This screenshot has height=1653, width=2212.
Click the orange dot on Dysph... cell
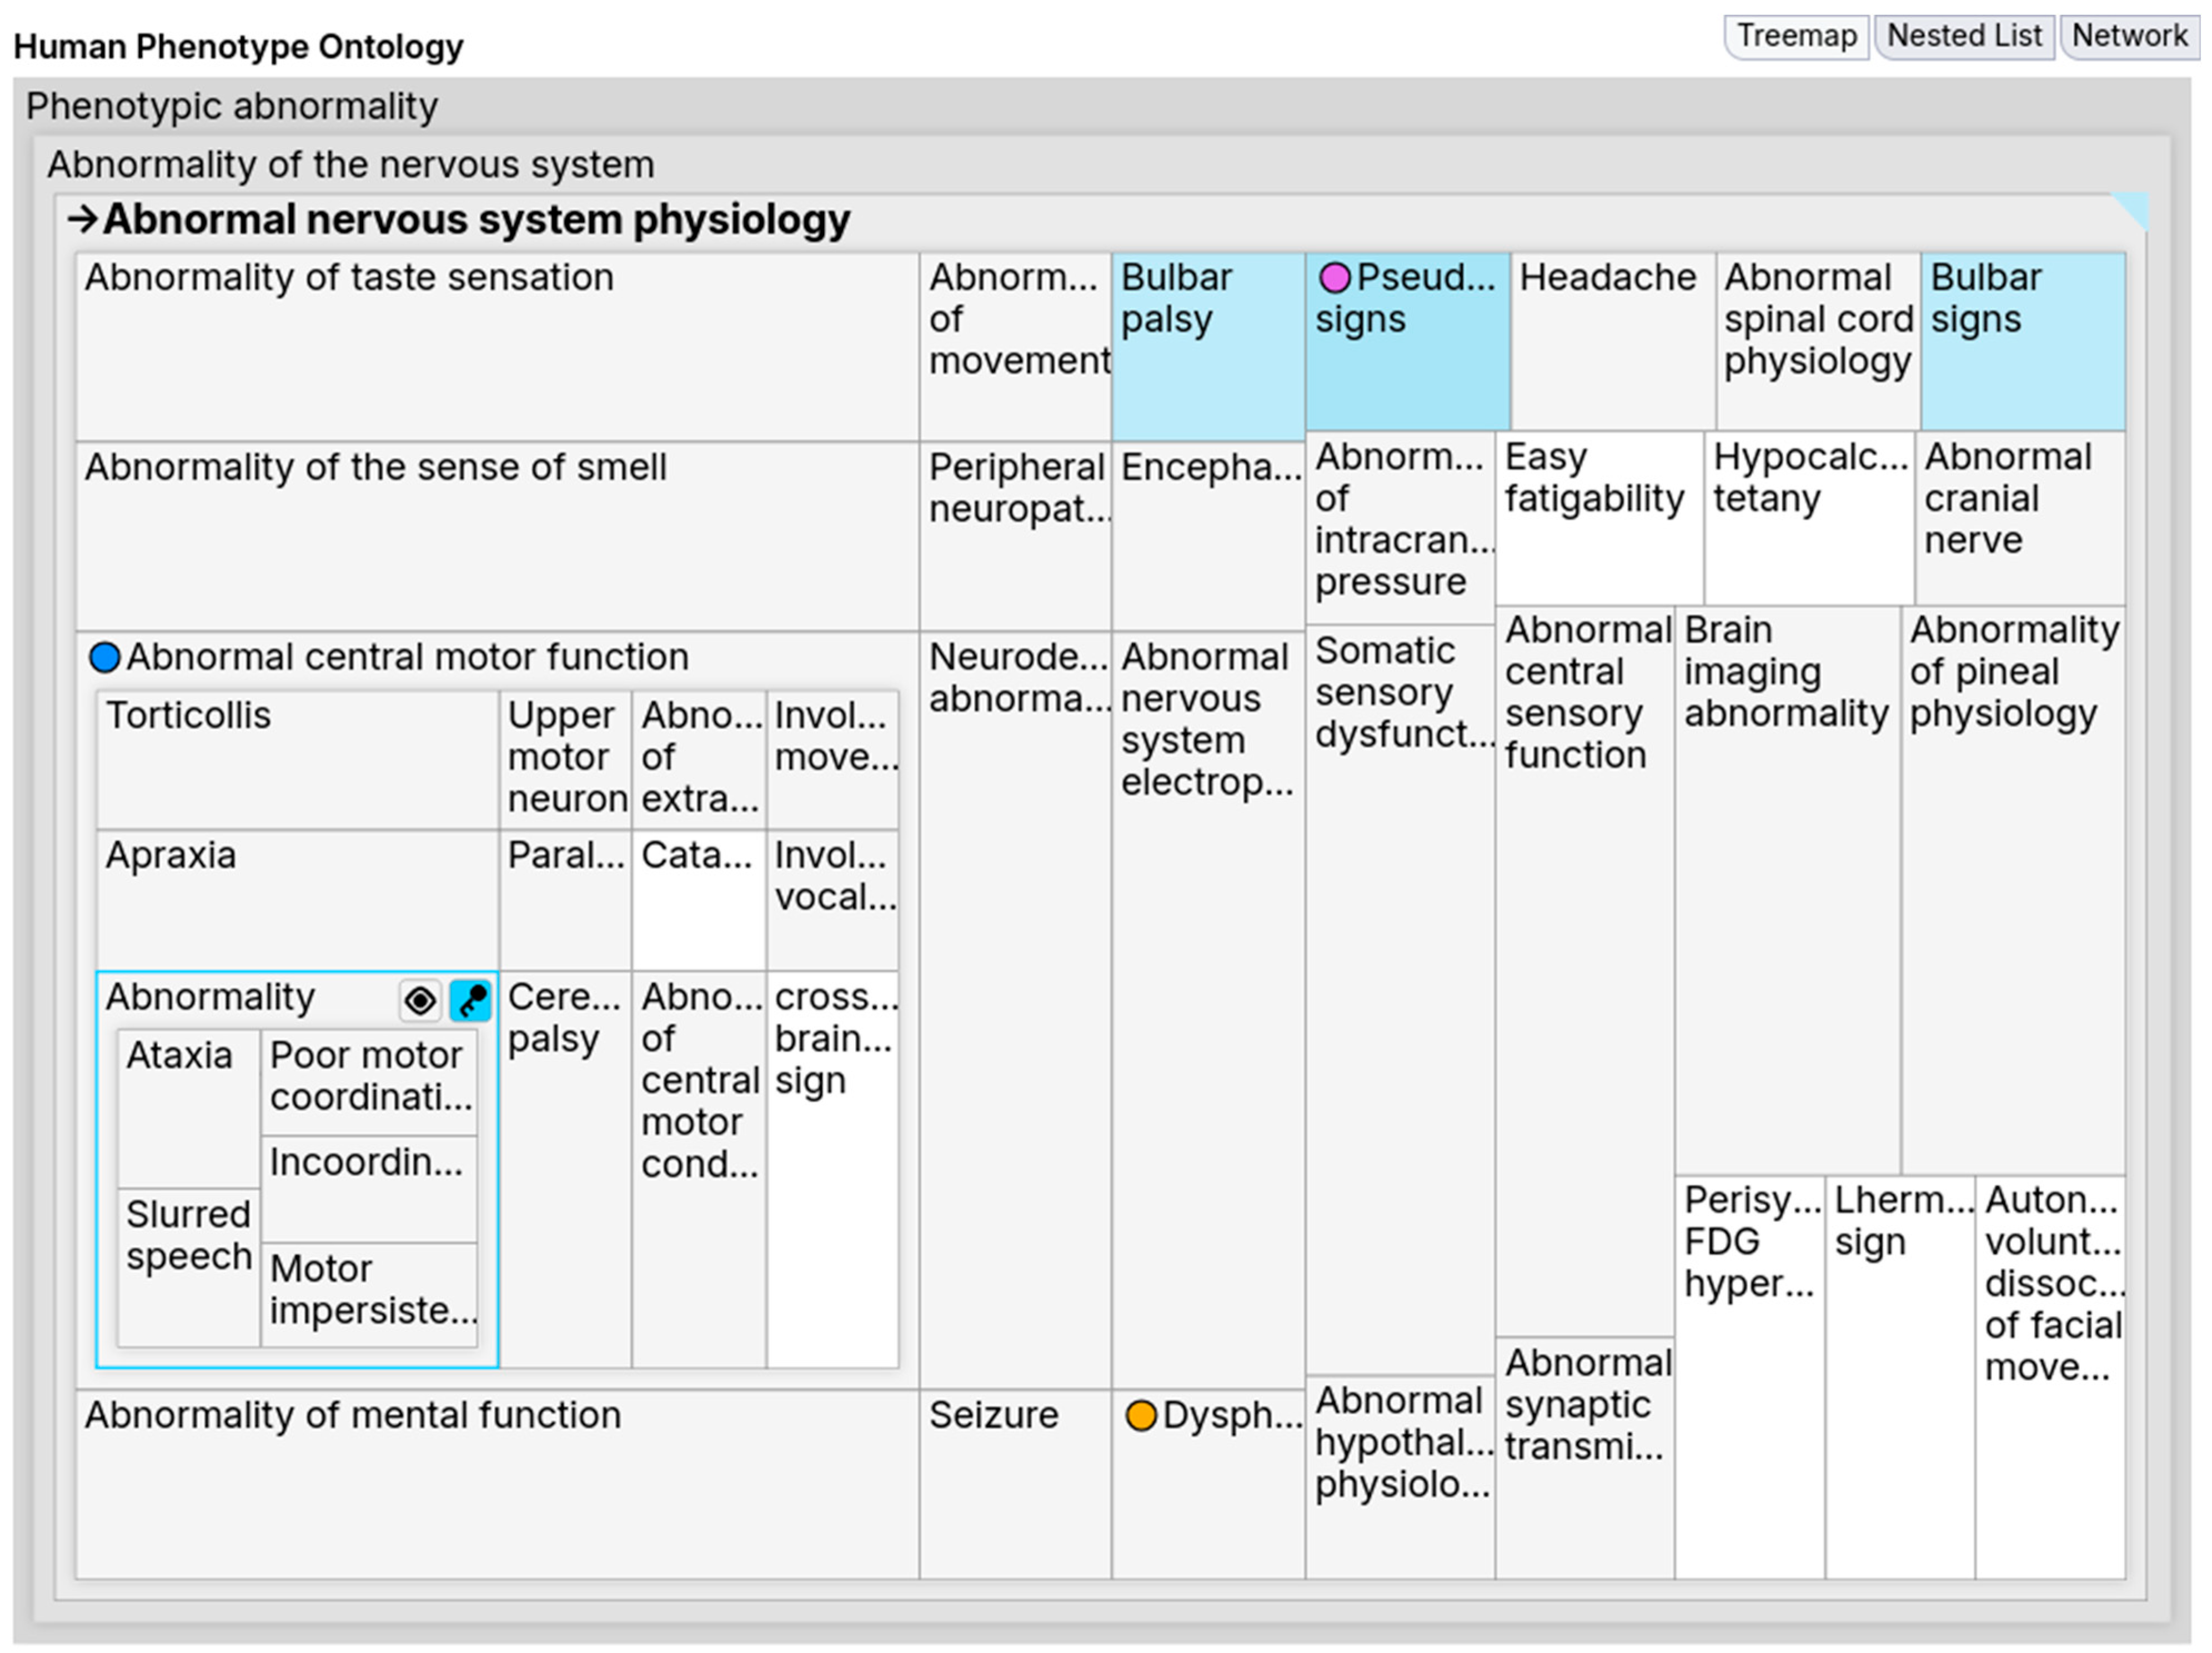[1141, 1416]
